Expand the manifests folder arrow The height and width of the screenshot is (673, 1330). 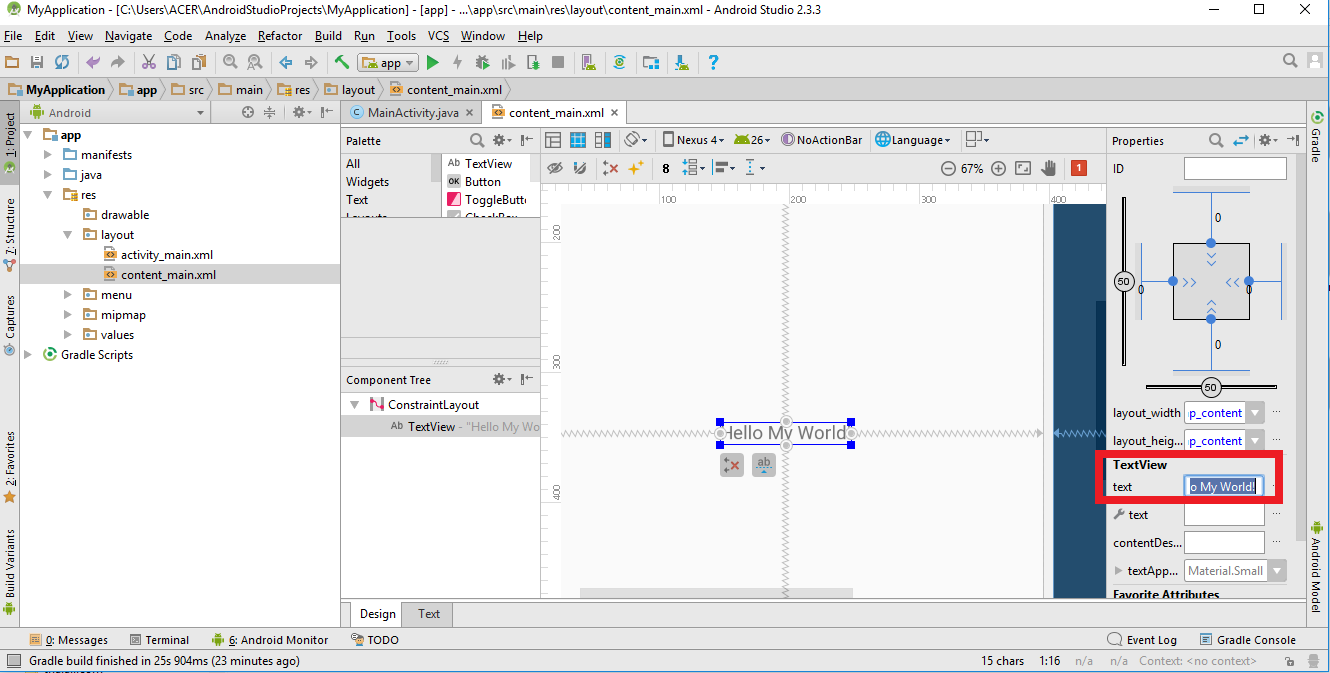48,155
